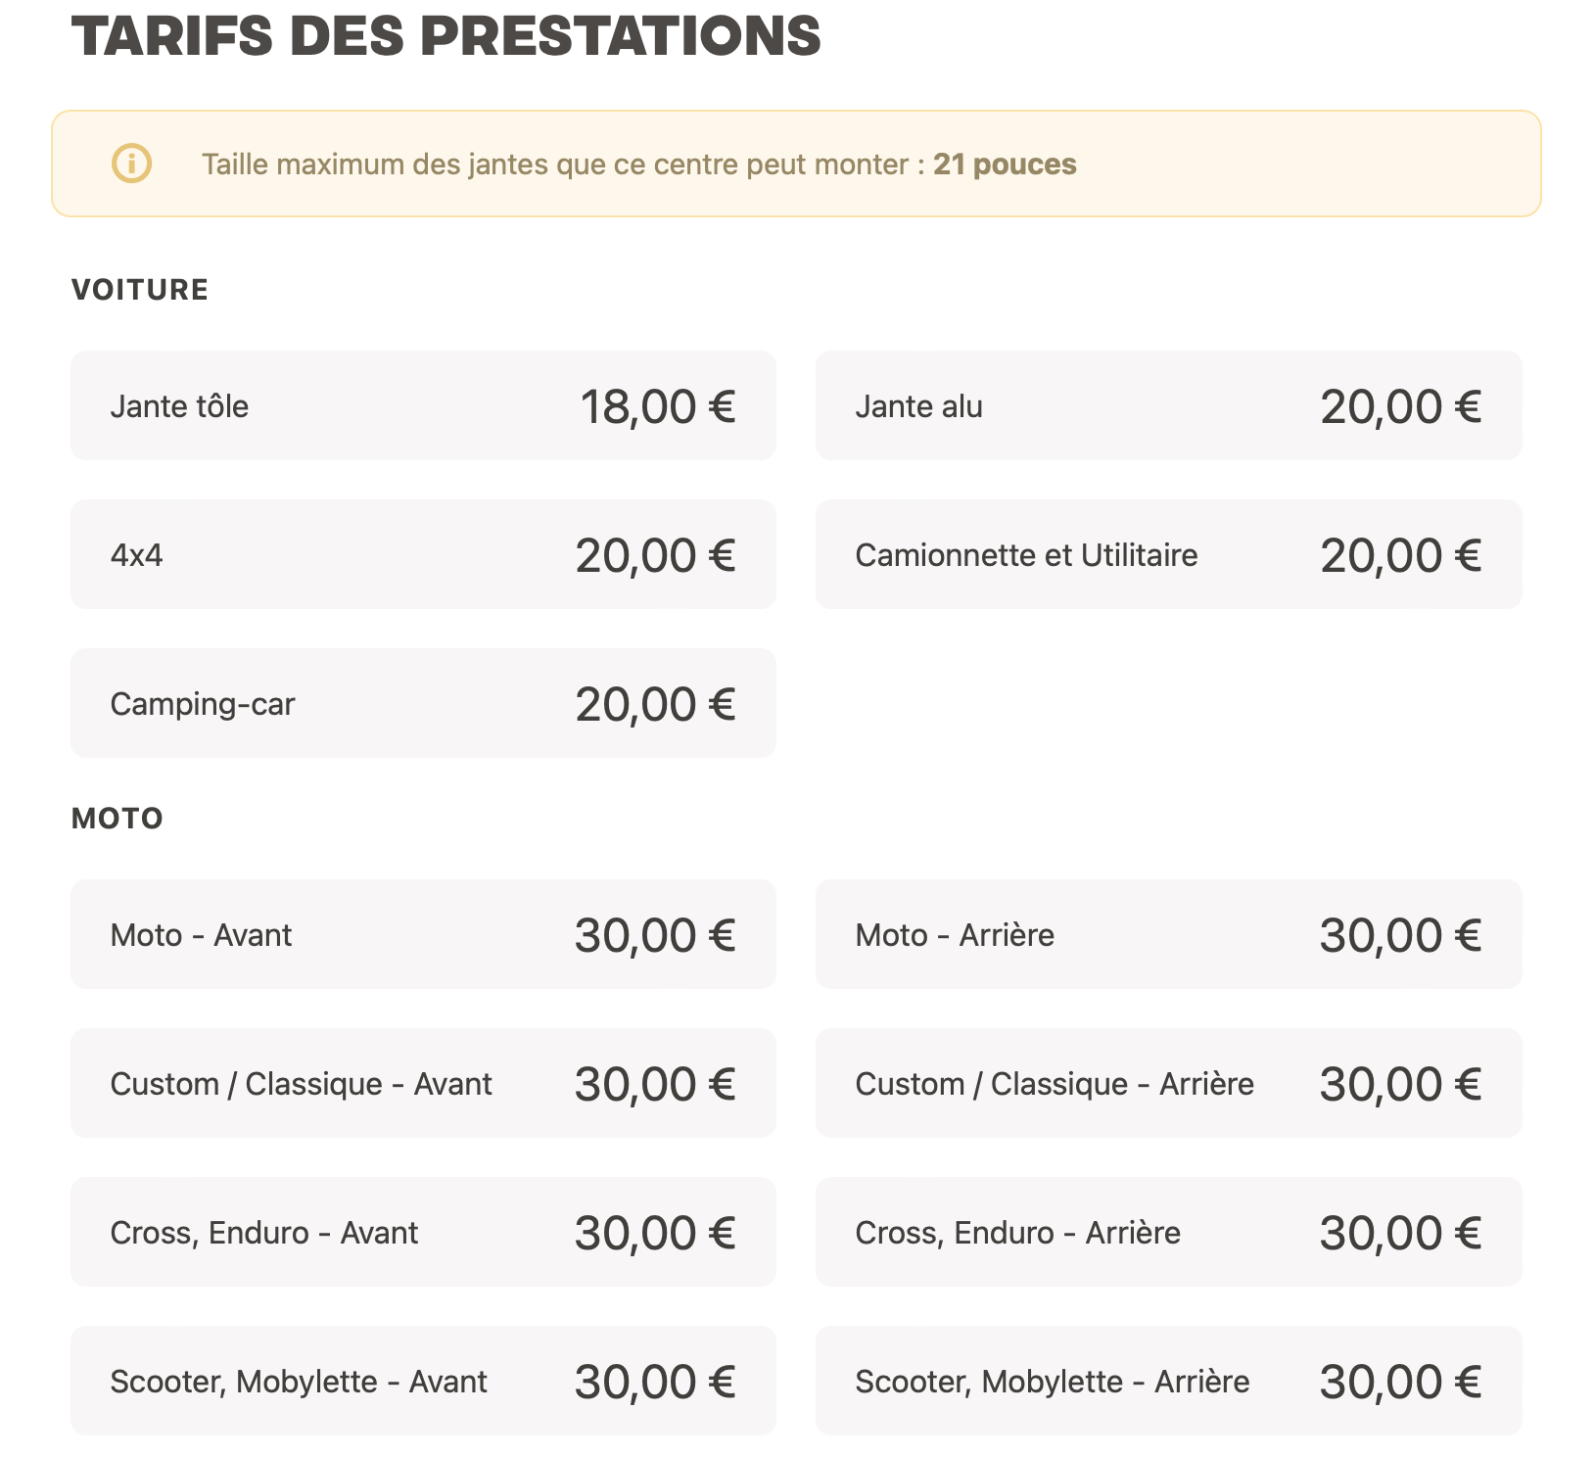The image size is (1594, 1457).
Task: Select the Jante tôle price card
Action: (422, 406)
